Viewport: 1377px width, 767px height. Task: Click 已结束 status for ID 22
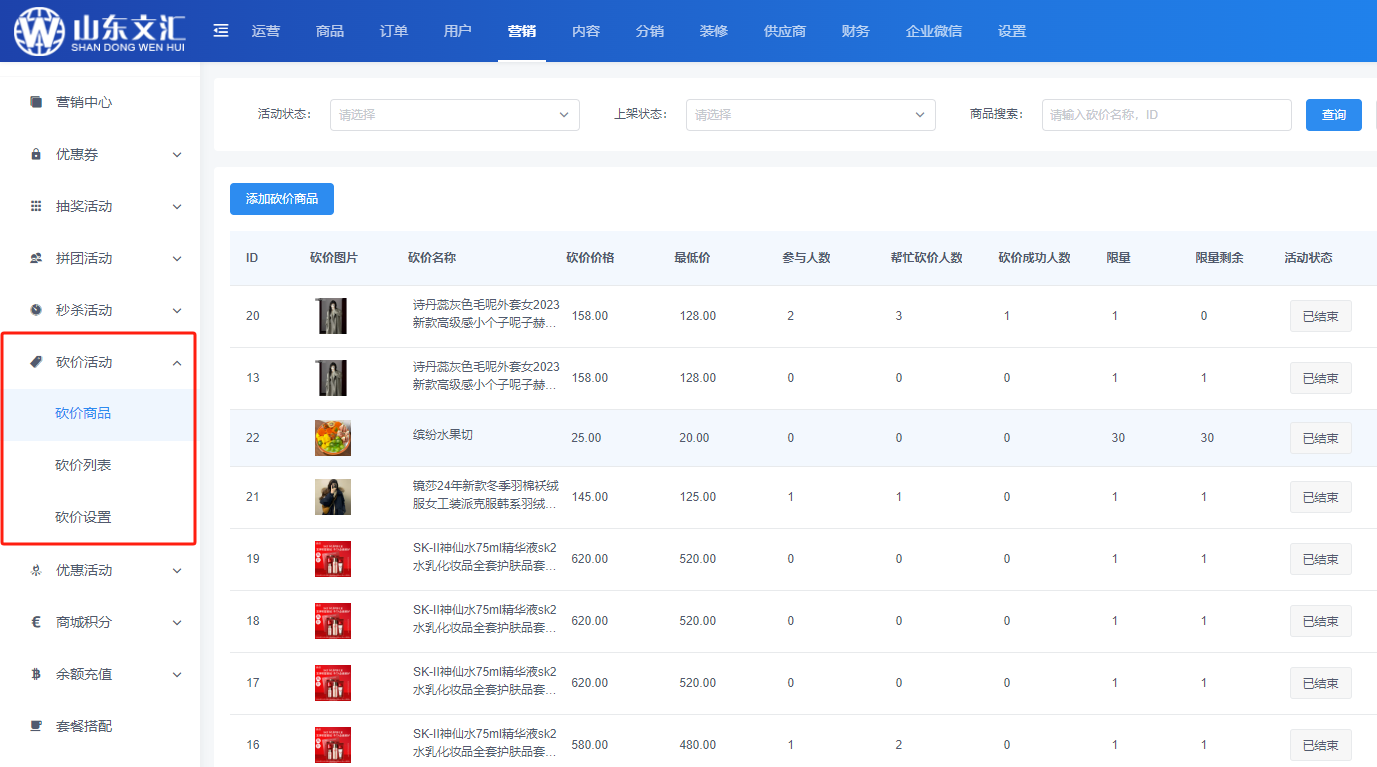pos(1321,438)
